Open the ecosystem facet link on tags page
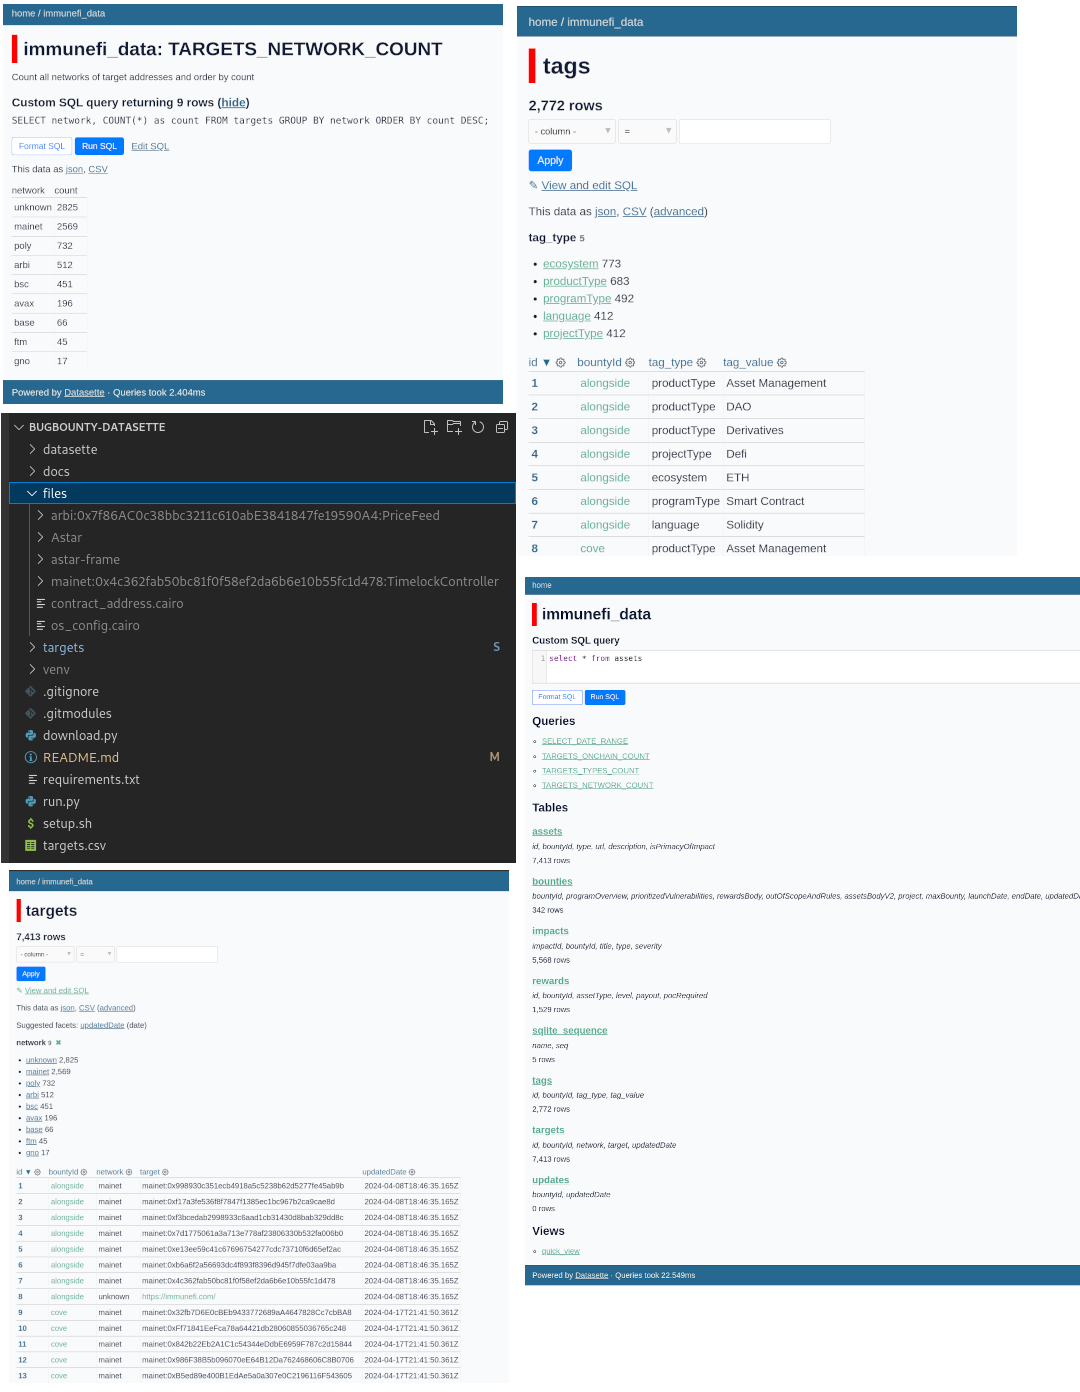 (571, 264)
